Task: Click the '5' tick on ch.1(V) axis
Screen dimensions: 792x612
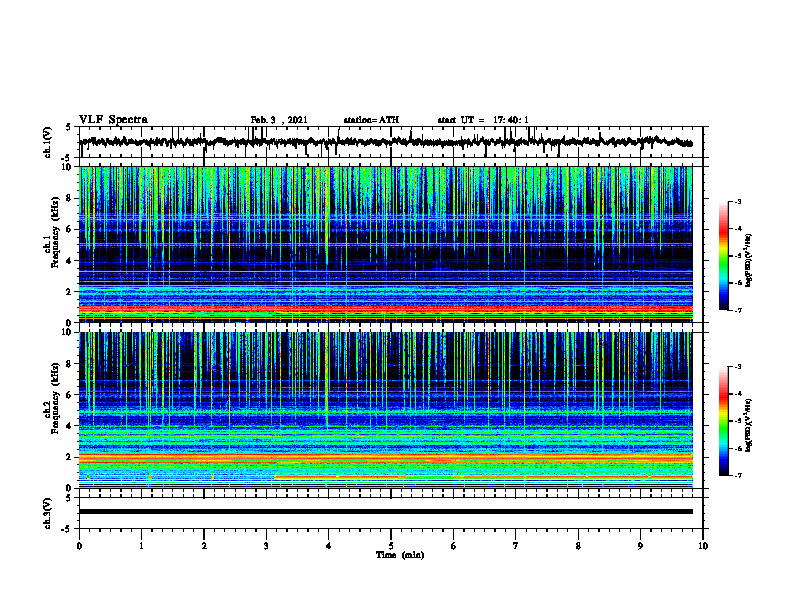Action: 68,128
